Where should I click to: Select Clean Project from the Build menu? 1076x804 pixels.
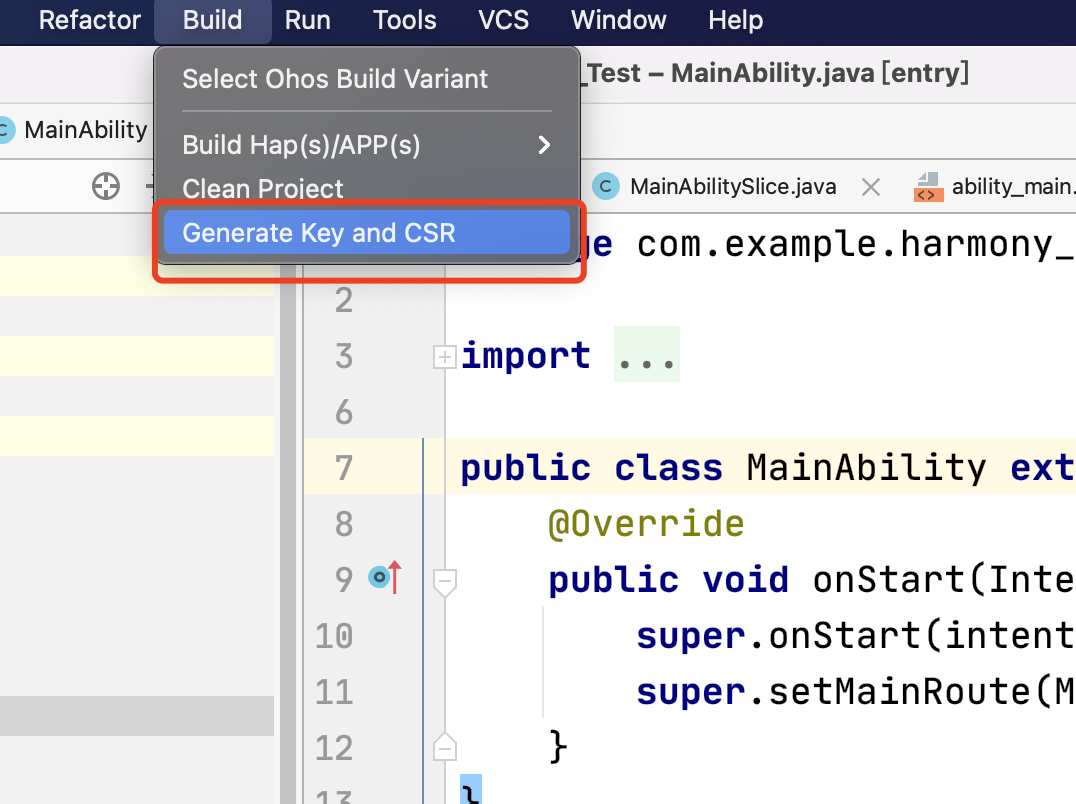tap(263, 189)
